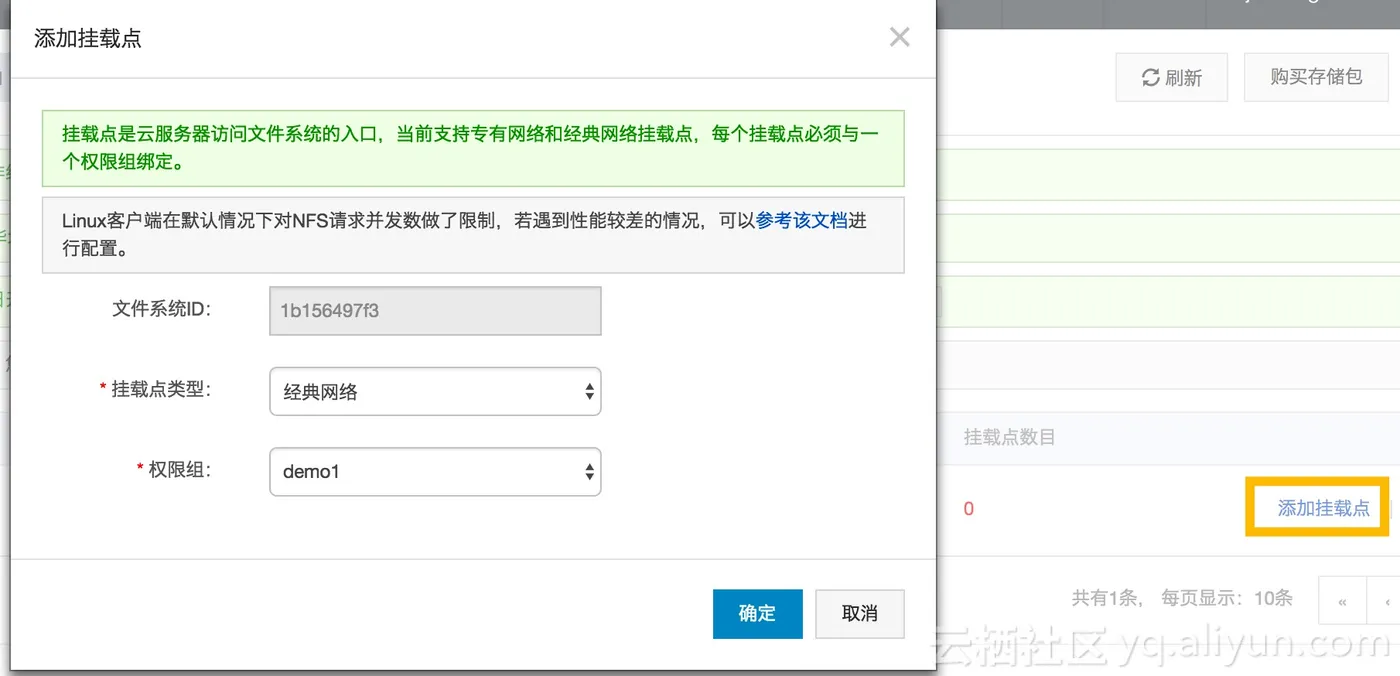Image resolution: width=1400 pixels, height=676 pixels.
Task: Click the highlighted 添加挂载点 link
Action: pyautogui.click(x=1323, y=508)
